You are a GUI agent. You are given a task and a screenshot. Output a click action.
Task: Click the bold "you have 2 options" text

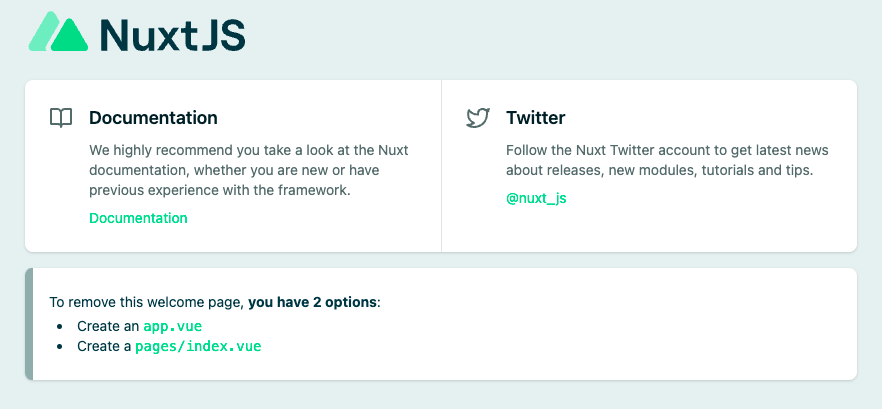313,302
